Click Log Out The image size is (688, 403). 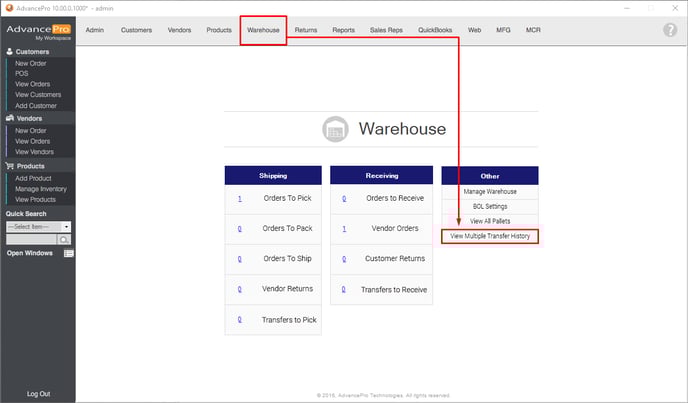[x=38, y=393]
